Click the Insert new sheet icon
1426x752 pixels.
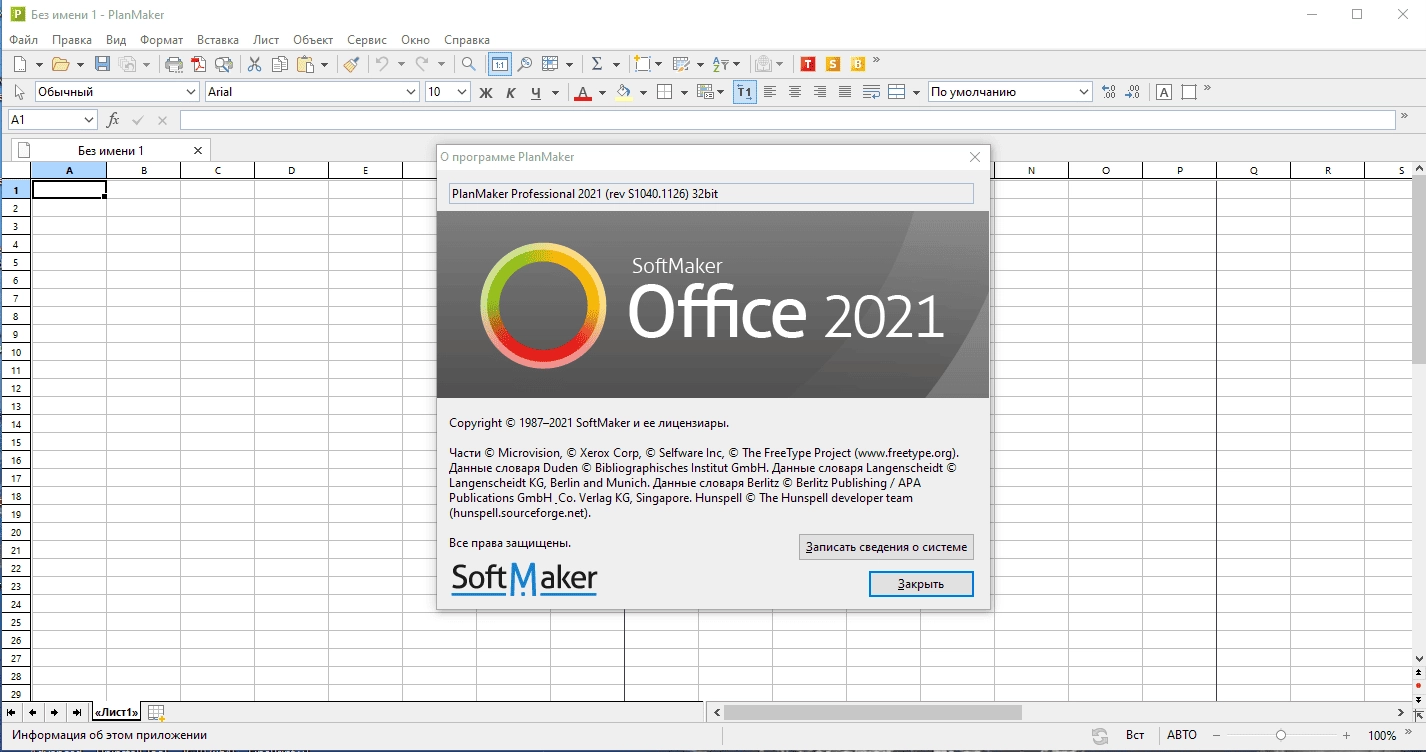click(156, 712)
